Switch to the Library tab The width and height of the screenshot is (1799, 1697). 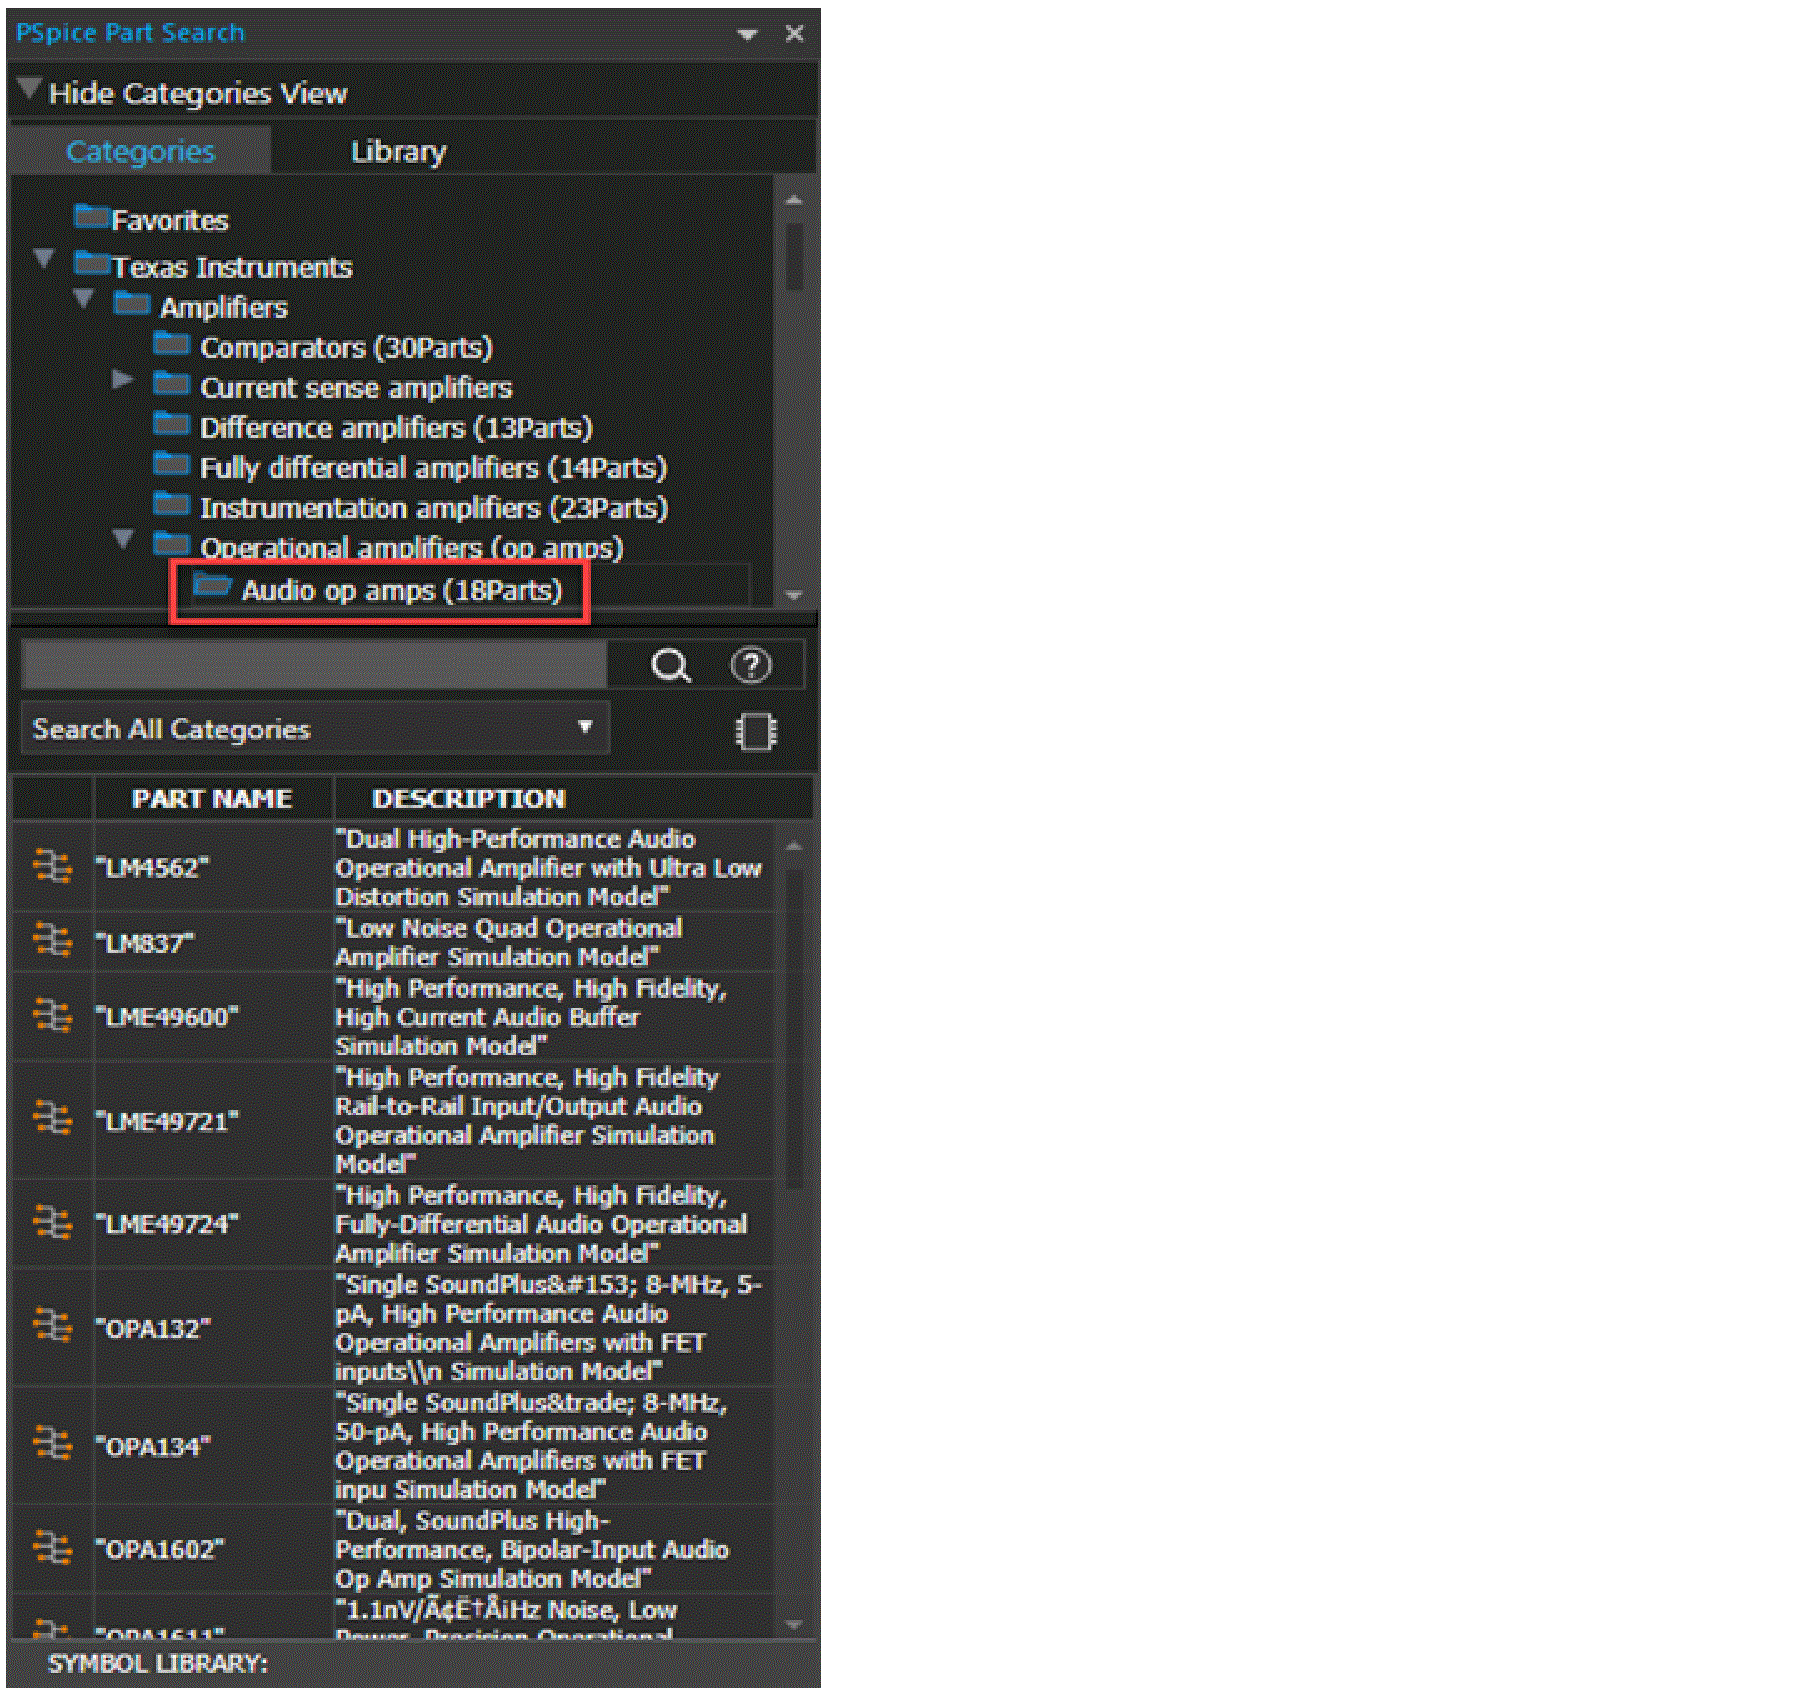coord(398,151)
